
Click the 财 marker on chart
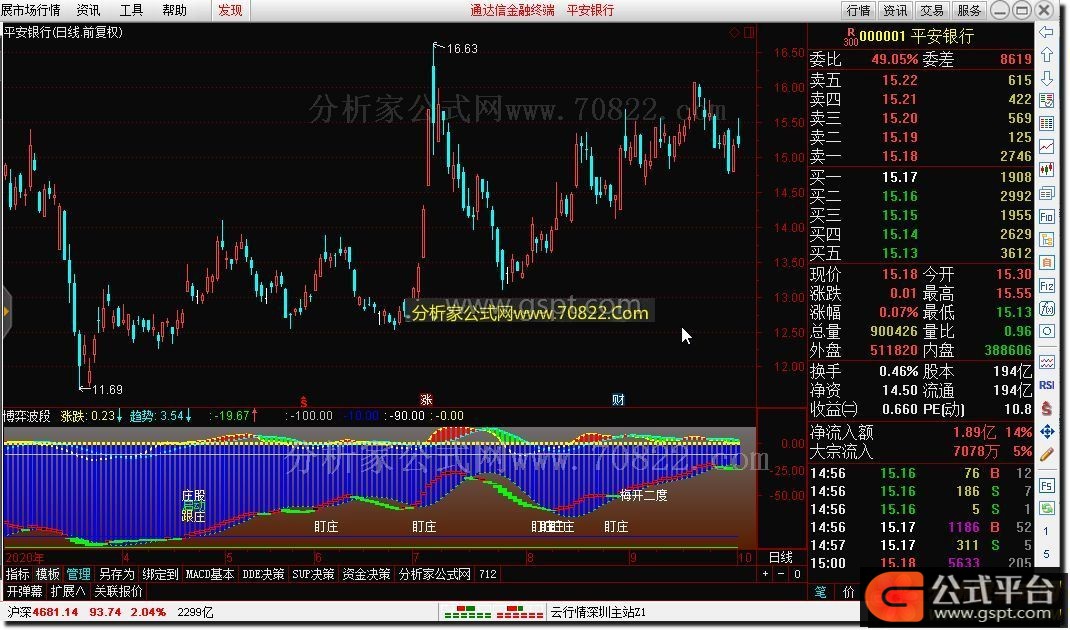point(618,400)
